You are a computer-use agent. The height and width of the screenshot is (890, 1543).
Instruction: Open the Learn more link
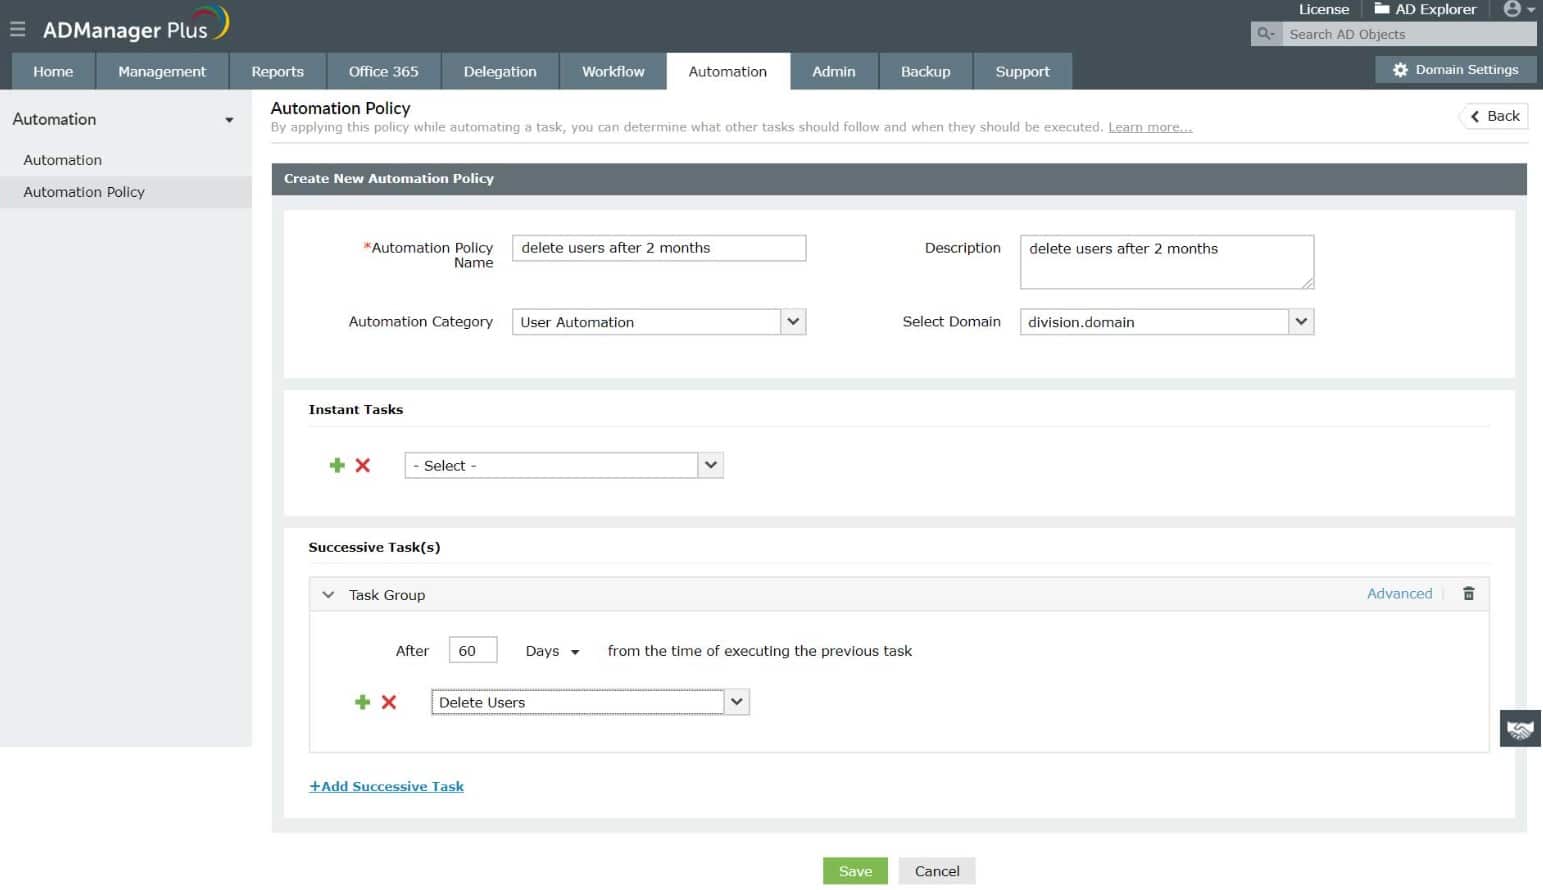[1149, 126]
